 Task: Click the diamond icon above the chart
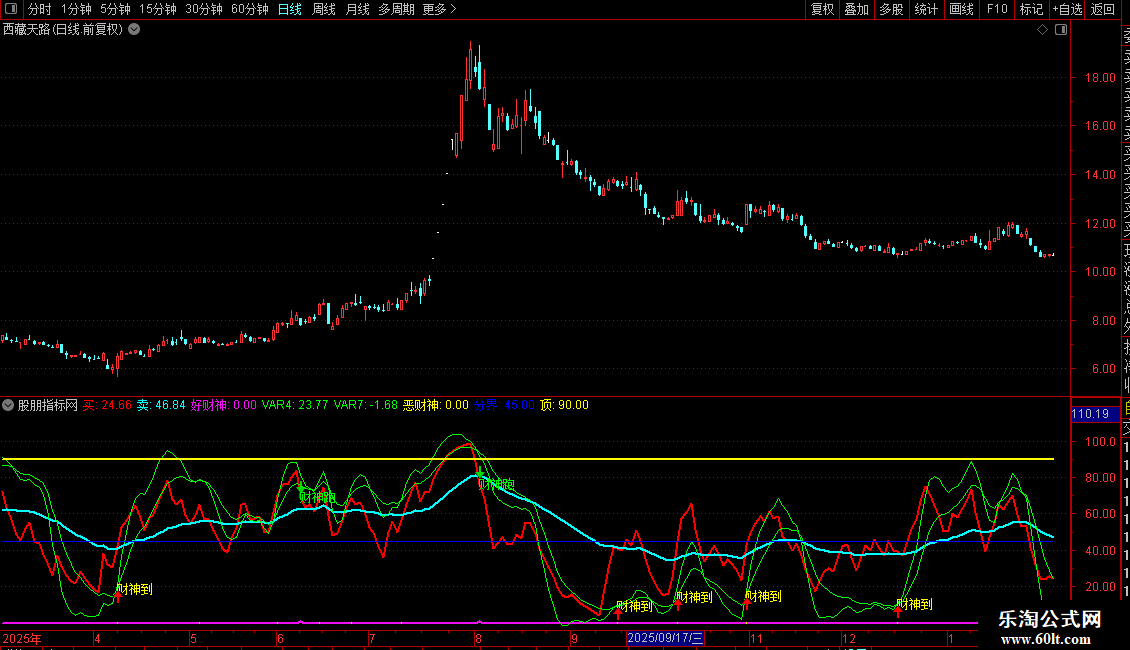(1042, 30)
